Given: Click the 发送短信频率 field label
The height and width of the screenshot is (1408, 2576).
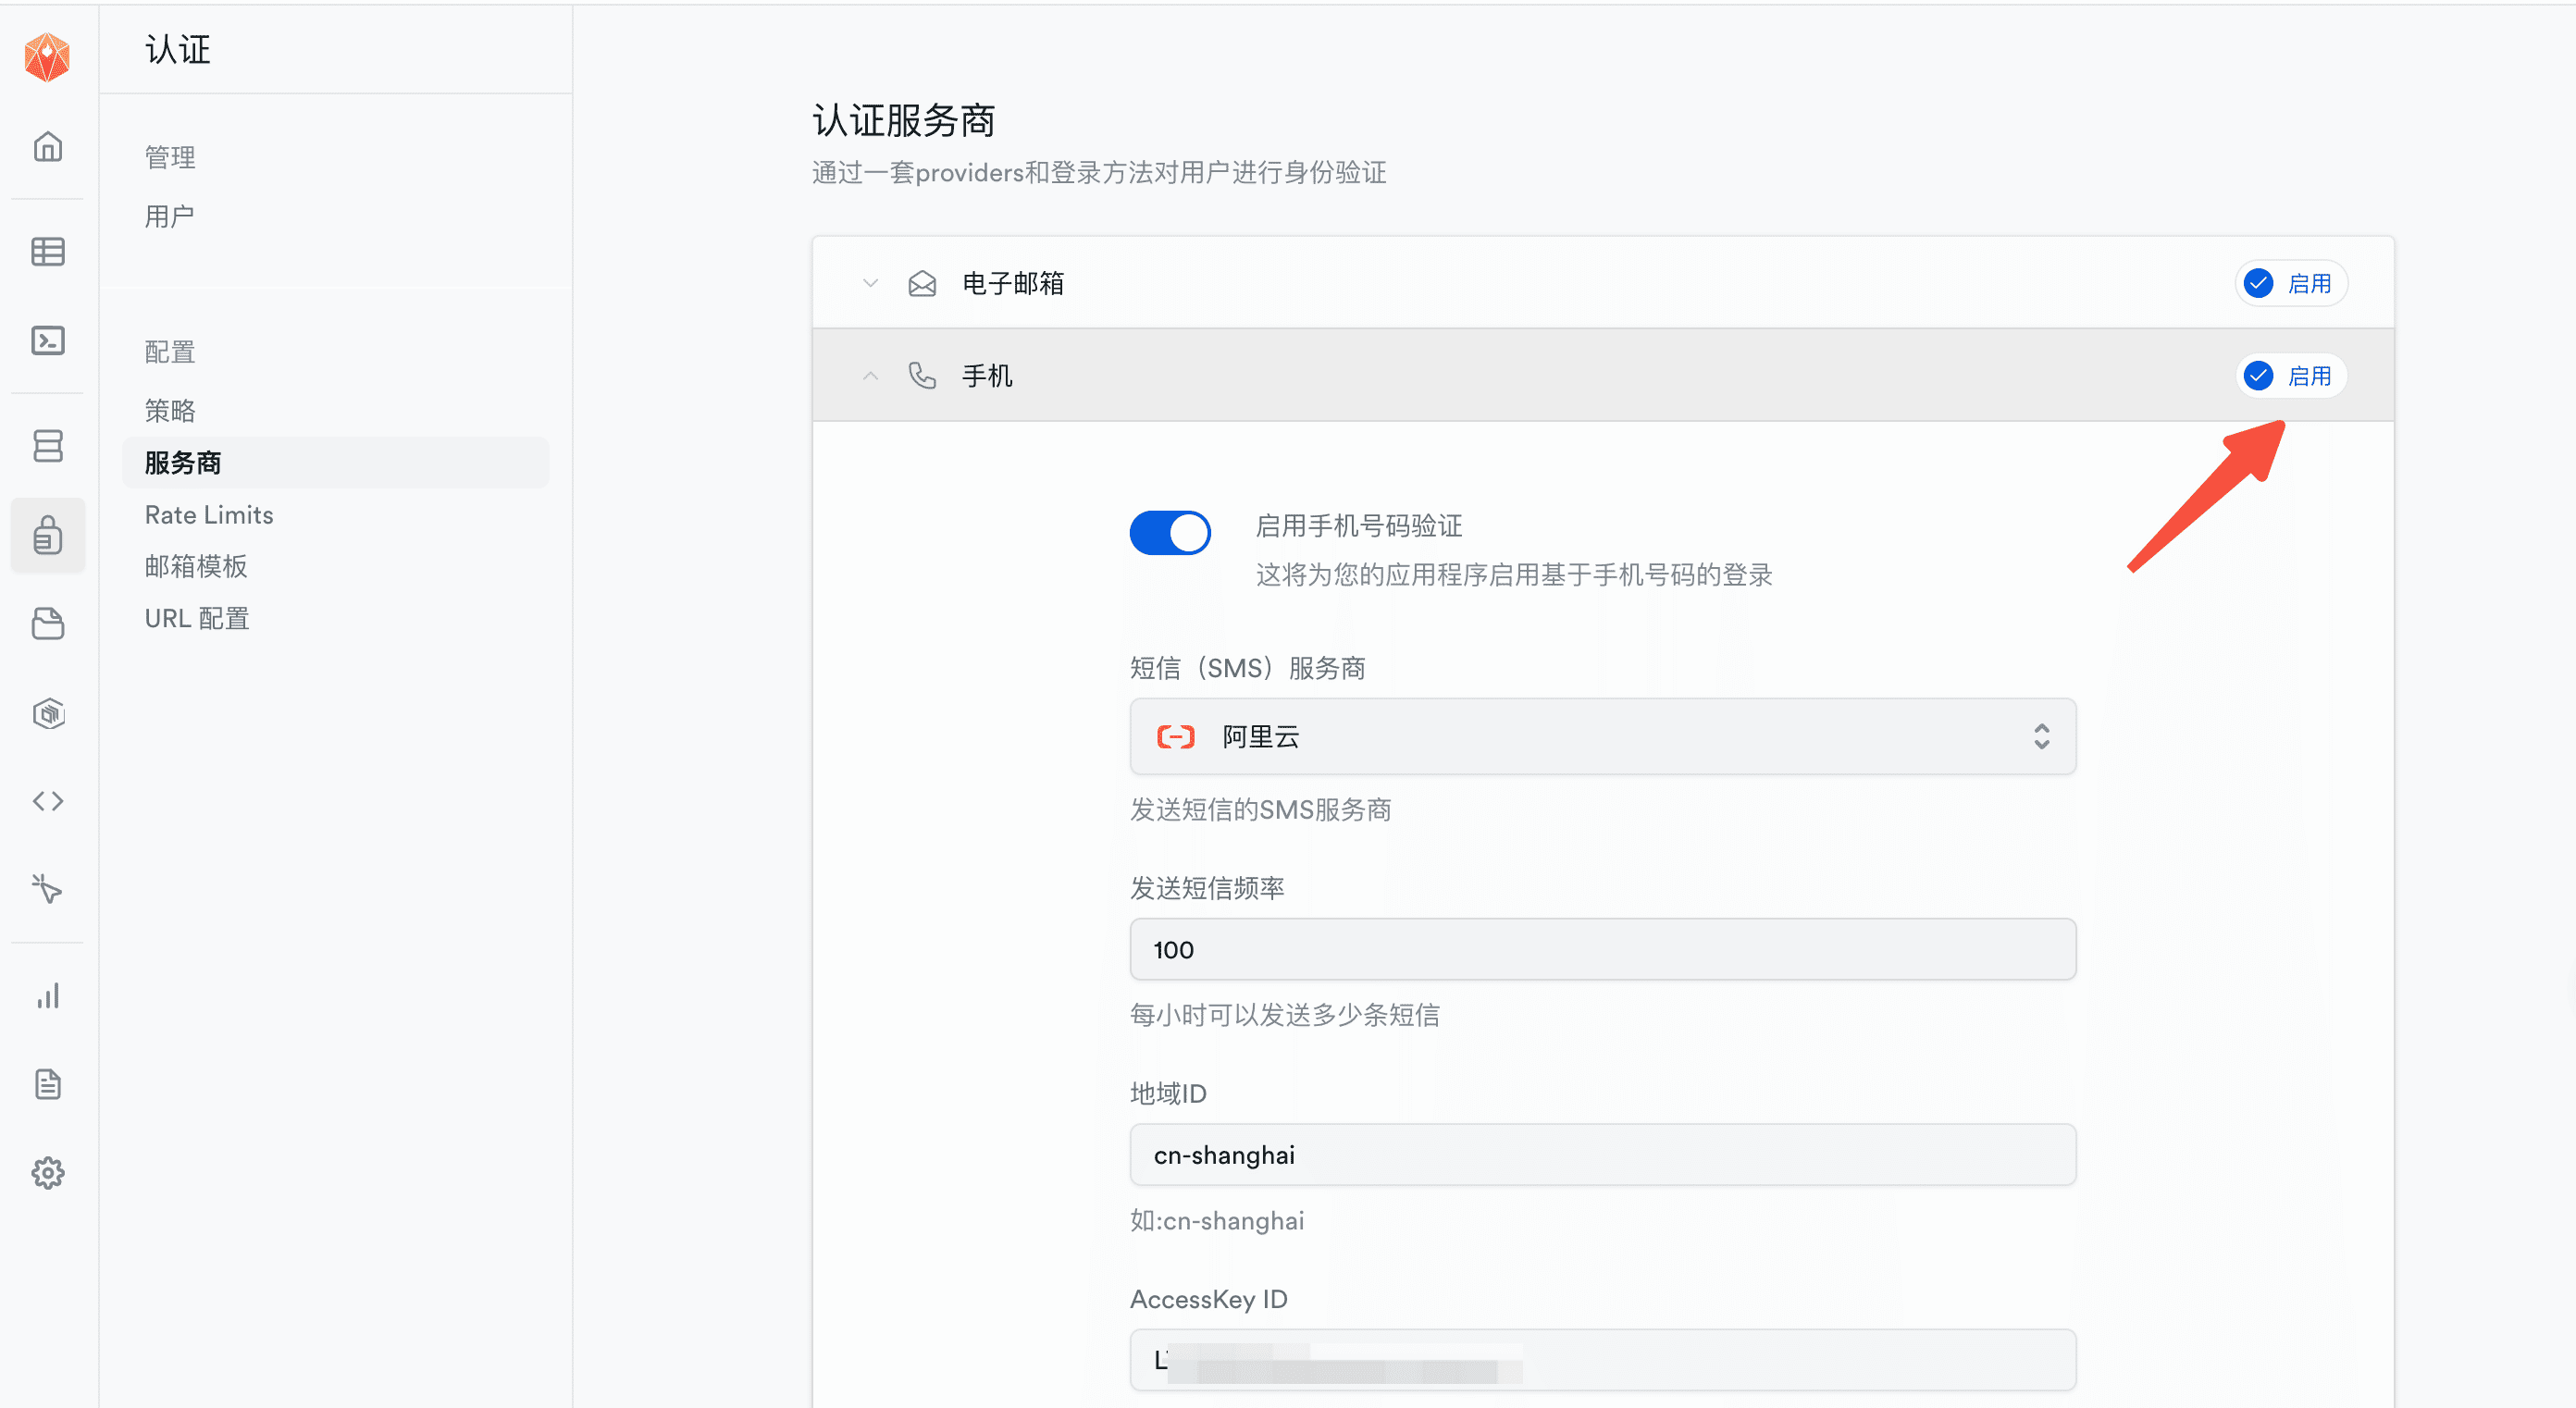Looking at the screenshot, I should [1207, 888].
